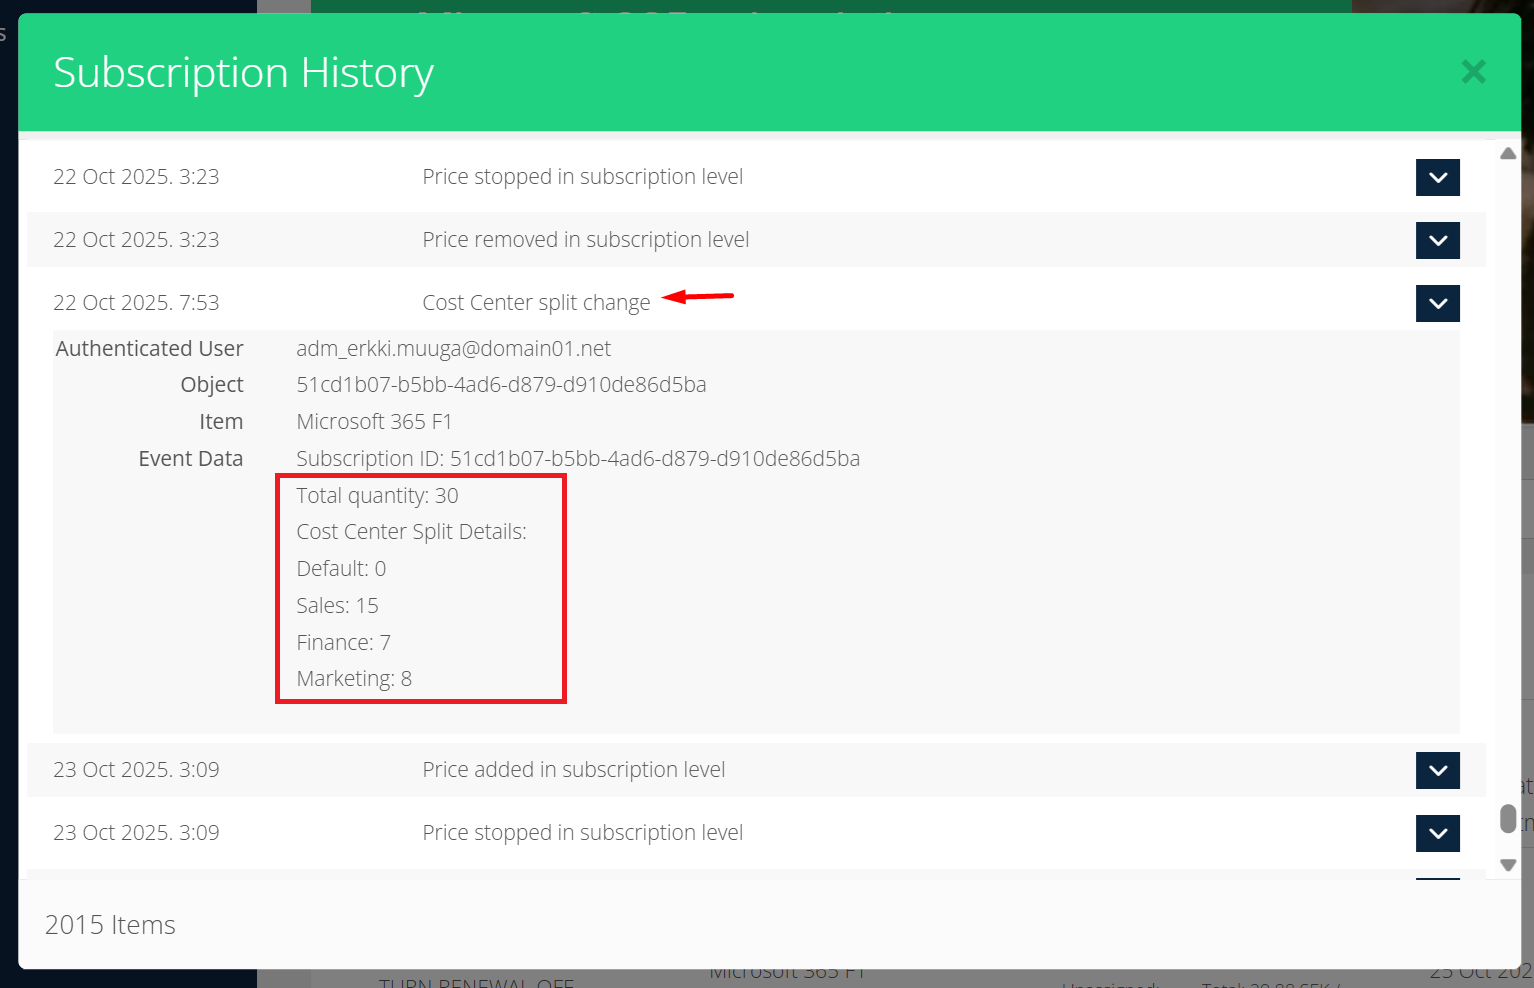Click the adm_erkki.muuga@domain01.net user email
This screenshot has width=1534, height=988.
(x=453, y=349)
